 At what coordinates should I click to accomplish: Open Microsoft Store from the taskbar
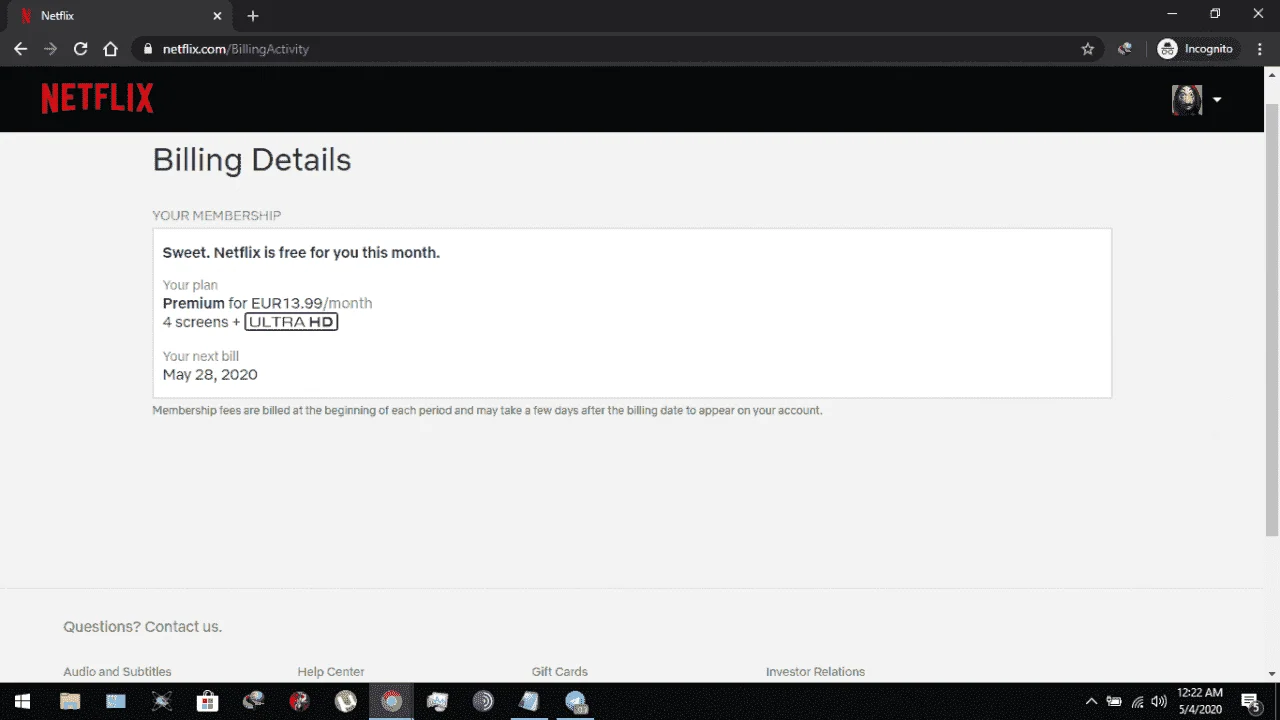[x=207, y=701]
